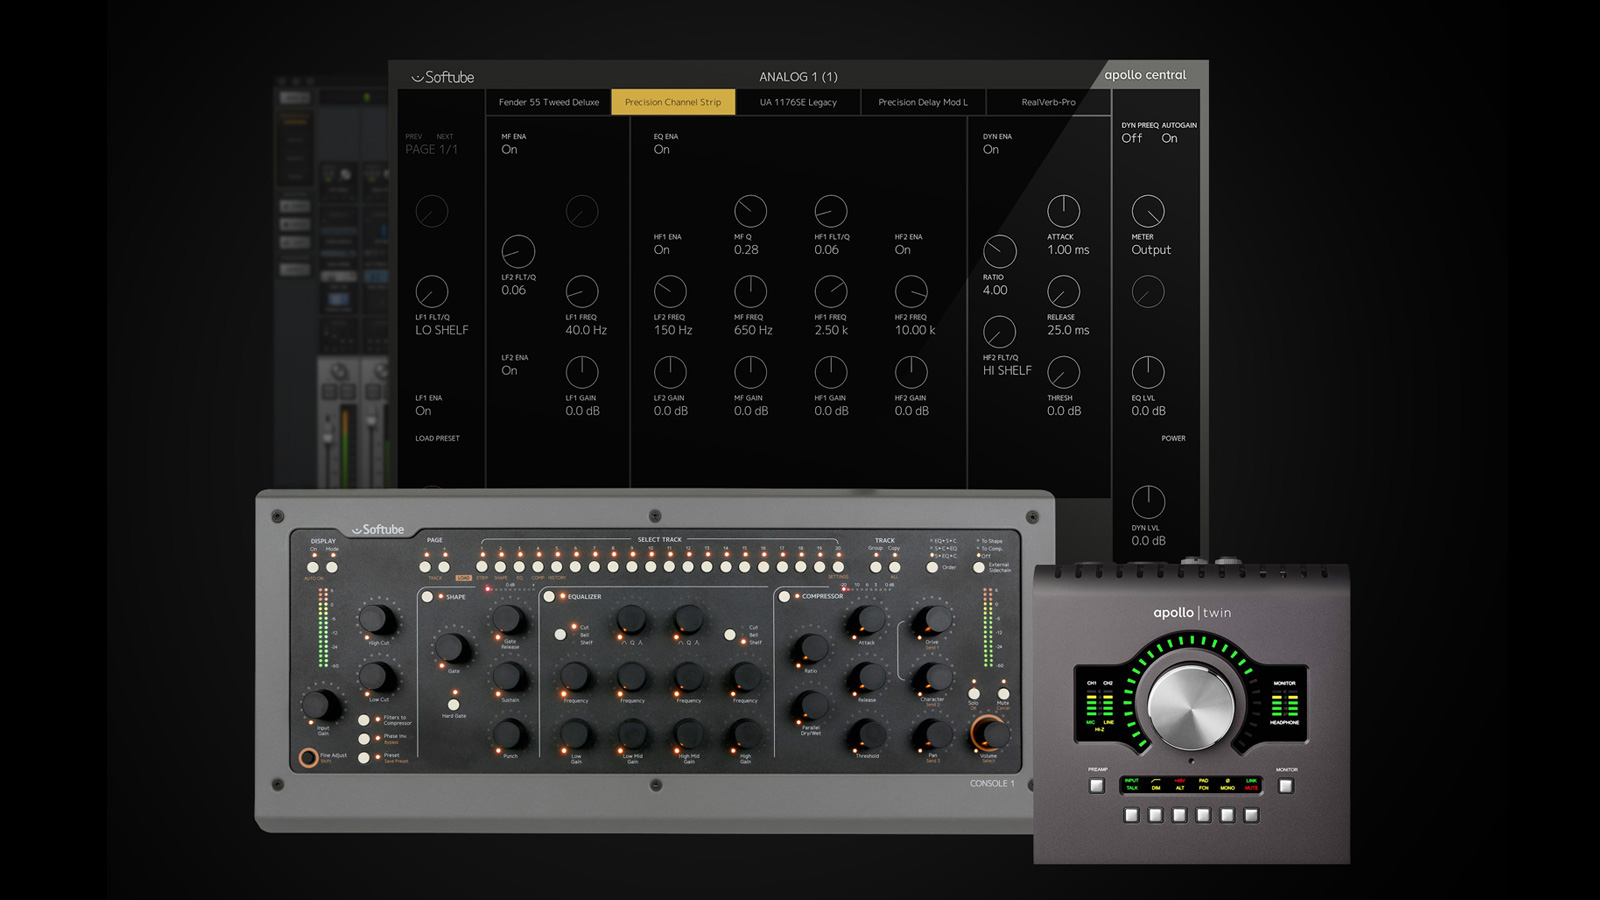
Task: Open the UA 1176SE Legacy tab
Action: (x=798, y=102)
